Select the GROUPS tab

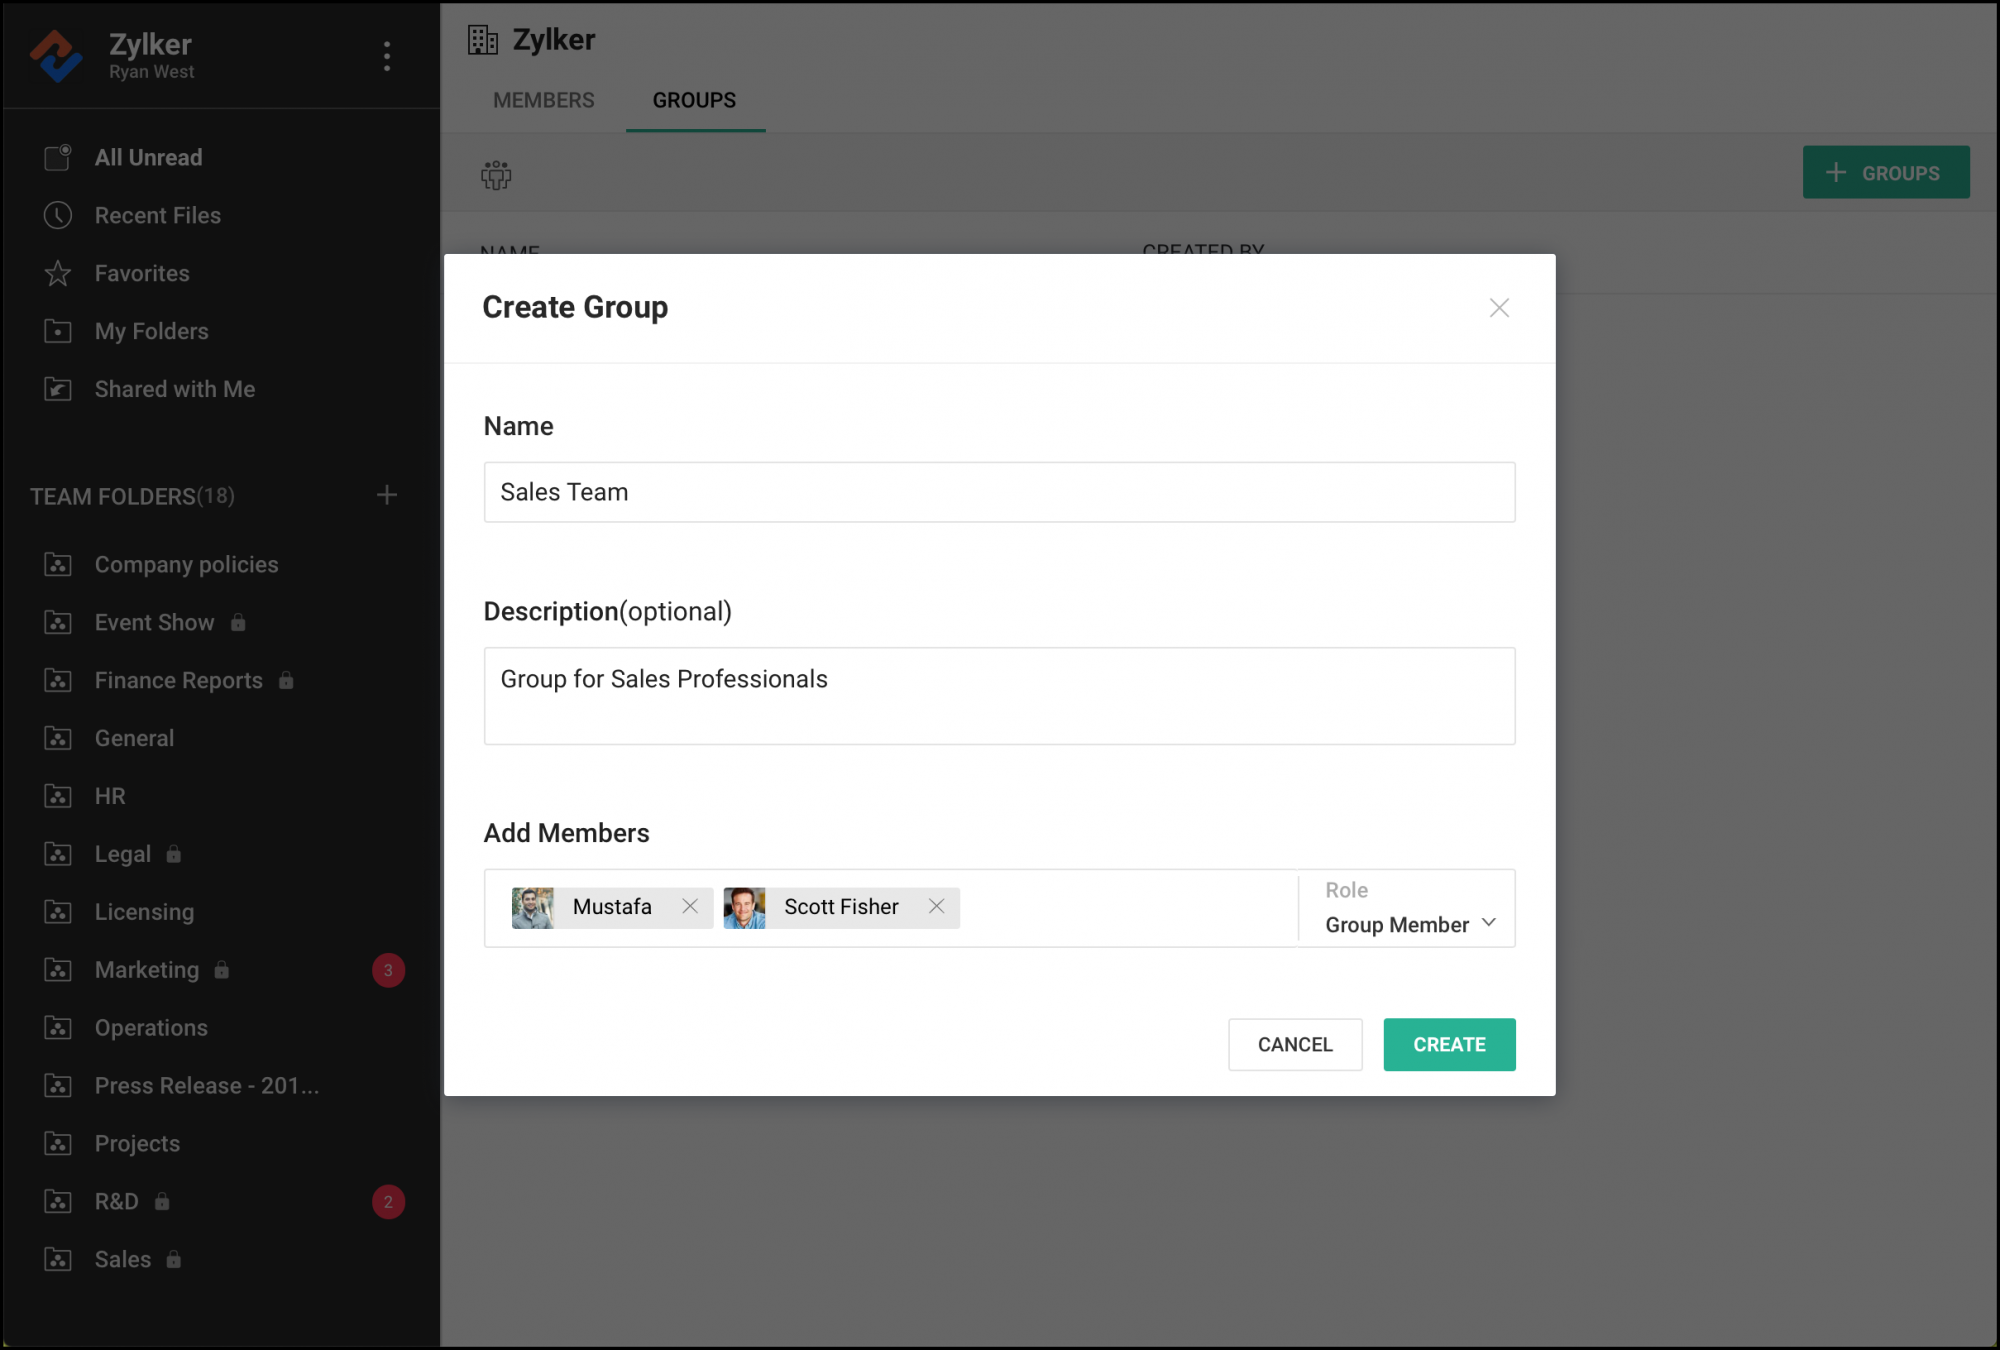(x=694, y=100)
